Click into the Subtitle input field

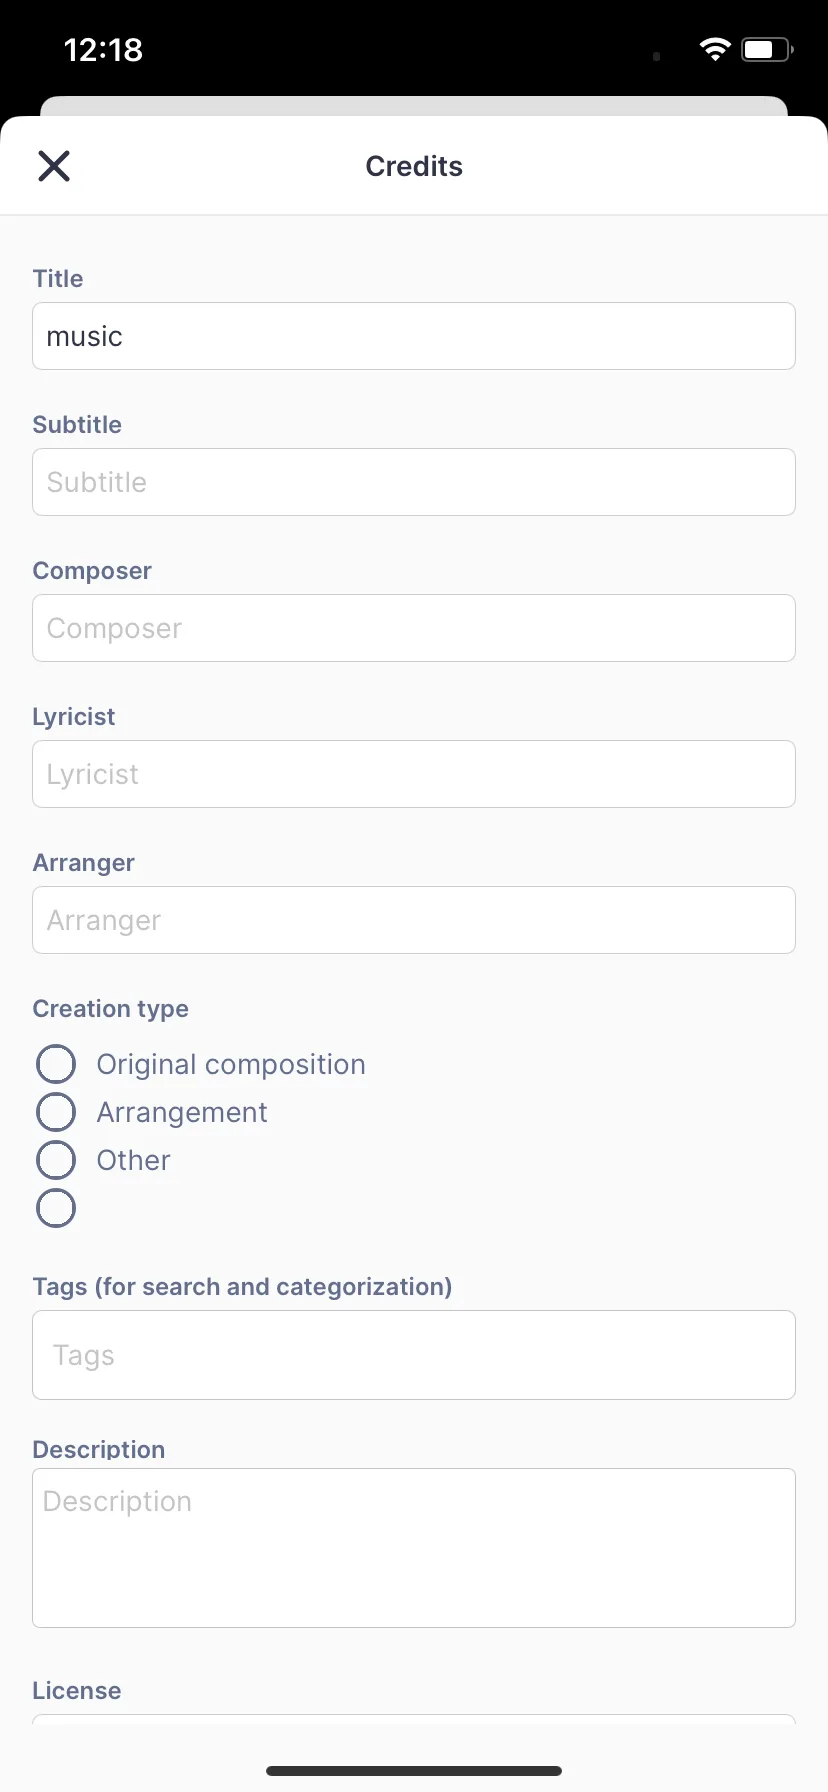click(414, 482)
